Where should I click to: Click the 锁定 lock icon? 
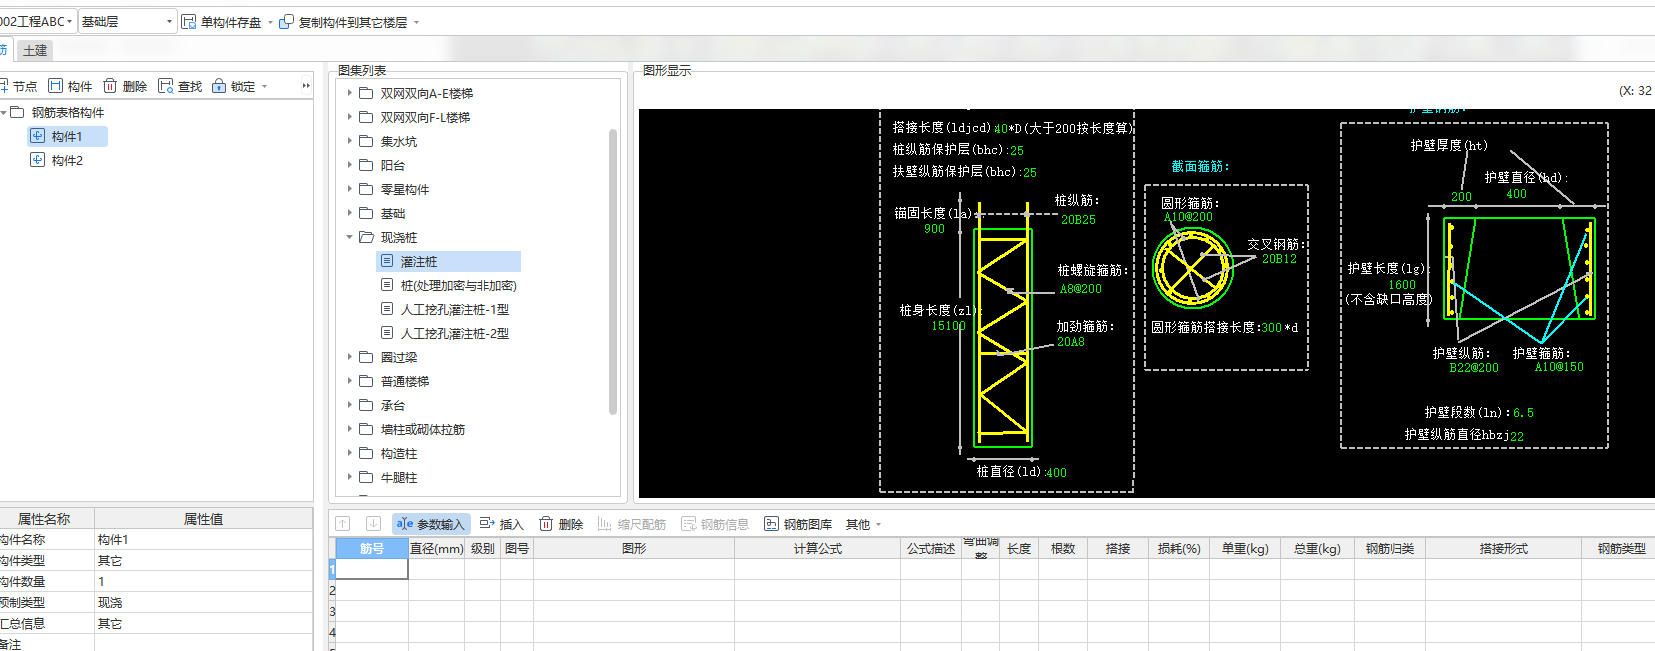(219, 86)
